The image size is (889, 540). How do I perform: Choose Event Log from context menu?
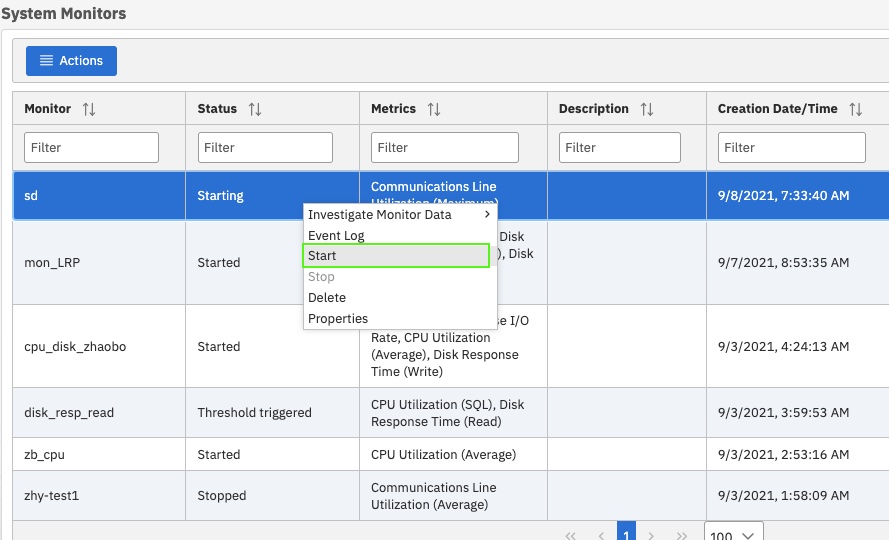(x=400, y=235)
